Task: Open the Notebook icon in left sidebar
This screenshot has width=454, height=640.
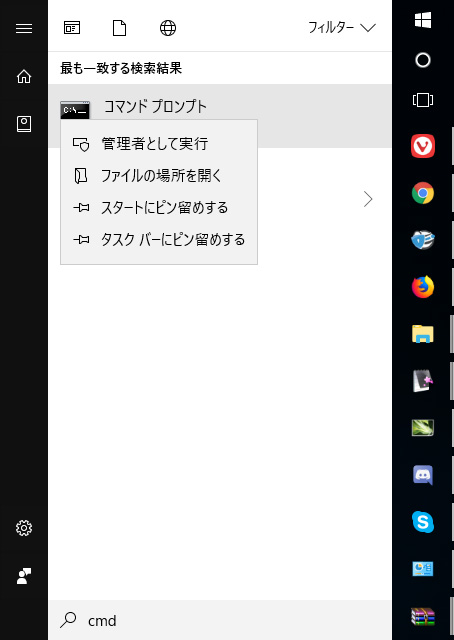Action: click(24, 124)
